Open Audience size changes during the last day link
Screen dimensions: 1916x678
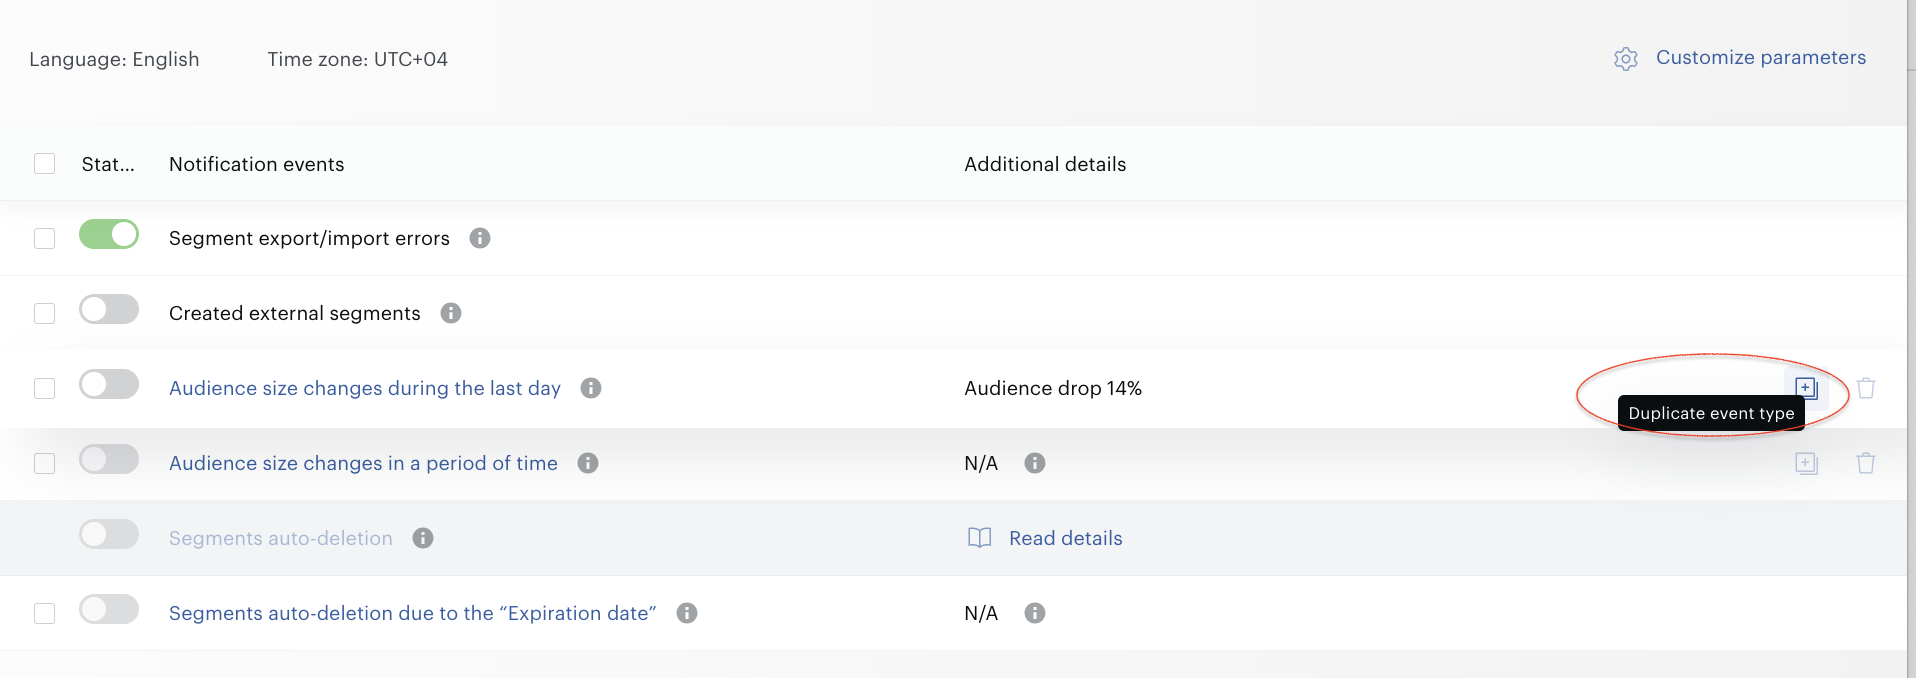(365, 388)
